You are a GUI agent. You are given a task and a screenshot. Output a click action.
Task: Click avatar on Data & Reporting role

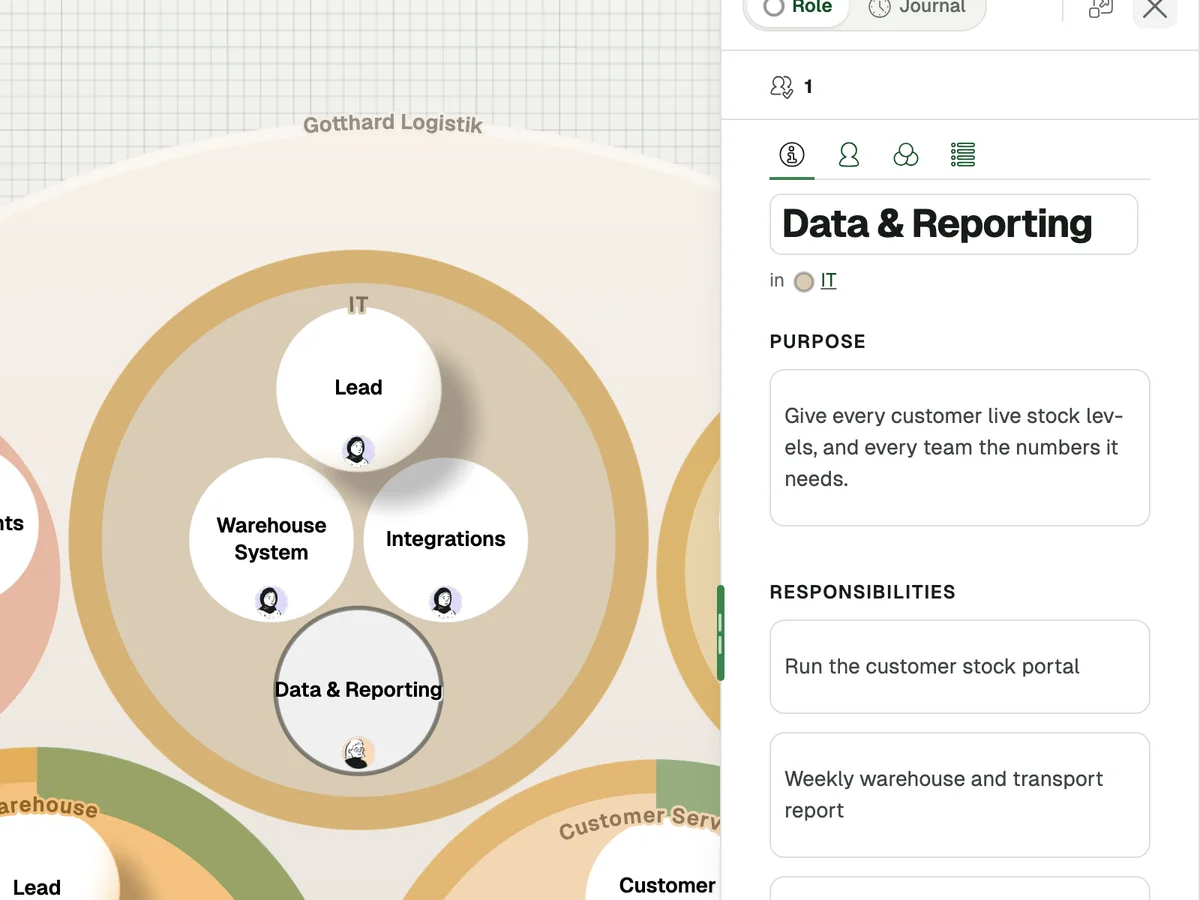[x=358, y=753]
